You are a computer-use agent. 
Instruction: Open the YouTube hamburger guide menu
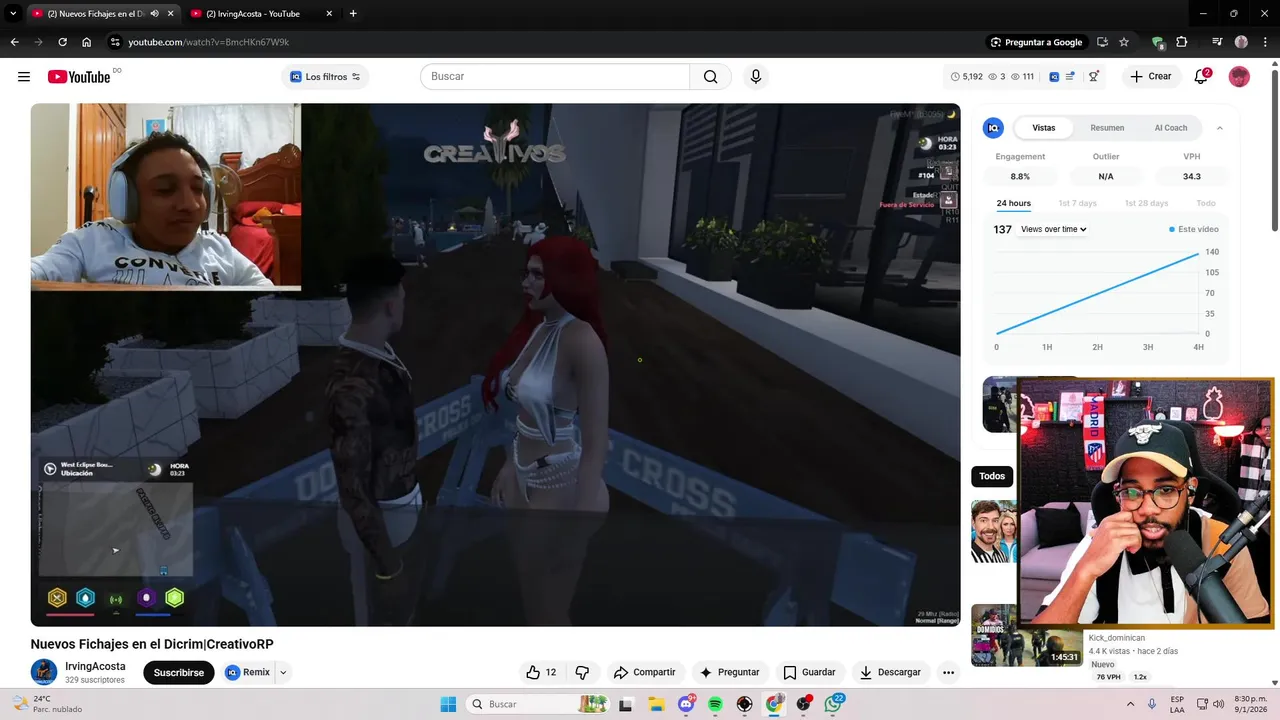tap(24, 77)
